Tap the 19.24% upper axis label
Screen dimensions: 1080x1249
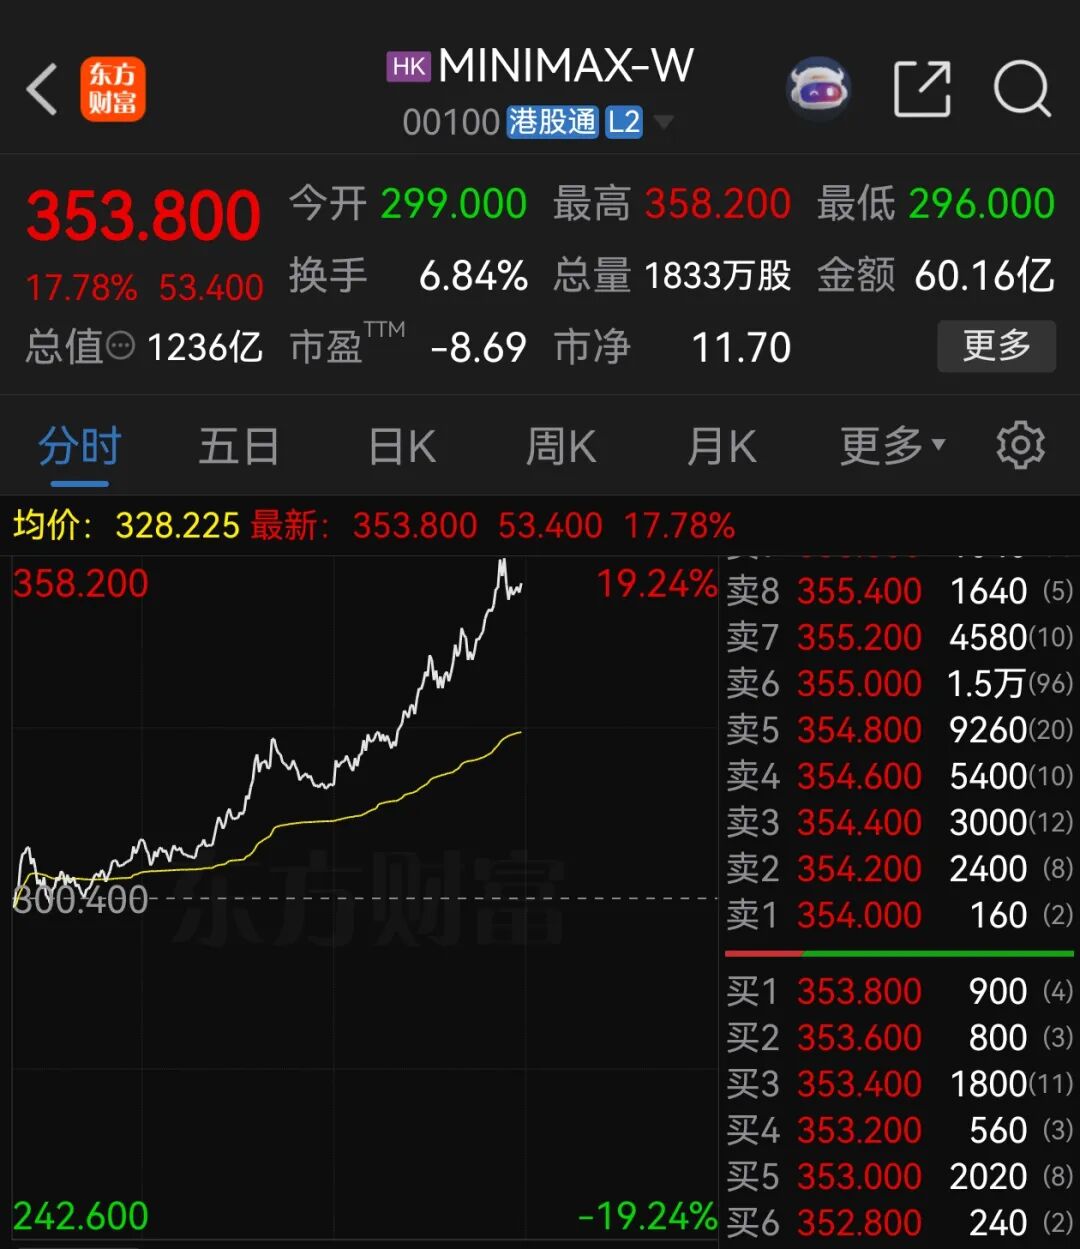coord(657,583)
